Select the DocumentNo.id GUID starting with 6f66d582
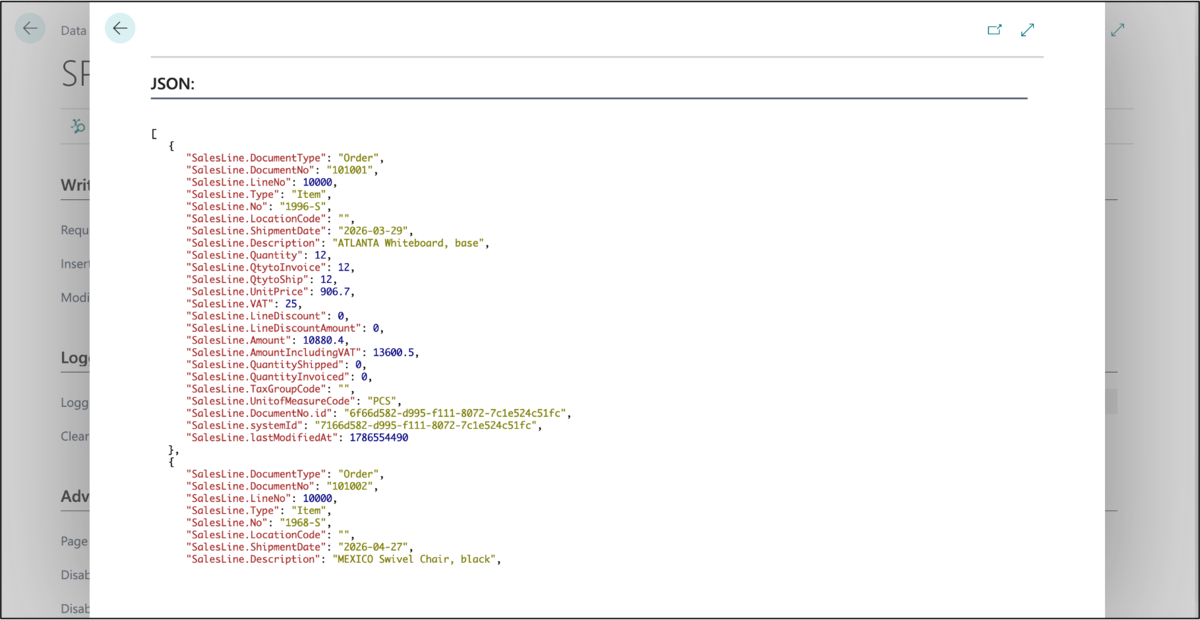The image size is (1200, 620). coord(456,413)
